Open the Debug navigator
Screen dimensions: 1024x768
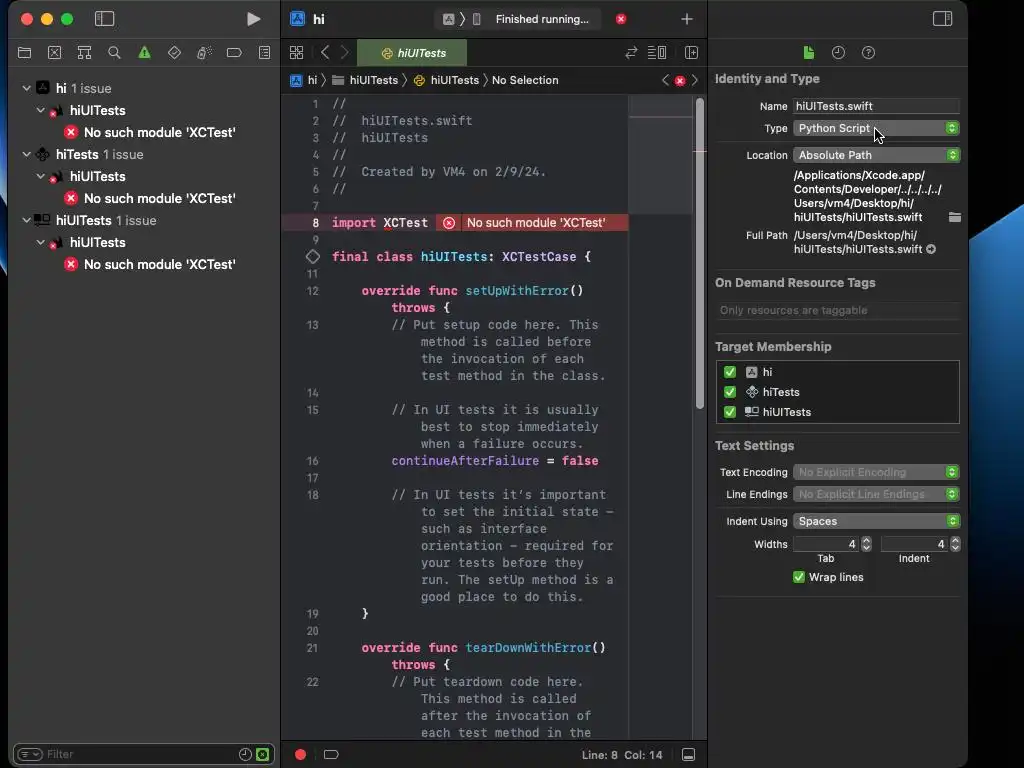(204, 53)
